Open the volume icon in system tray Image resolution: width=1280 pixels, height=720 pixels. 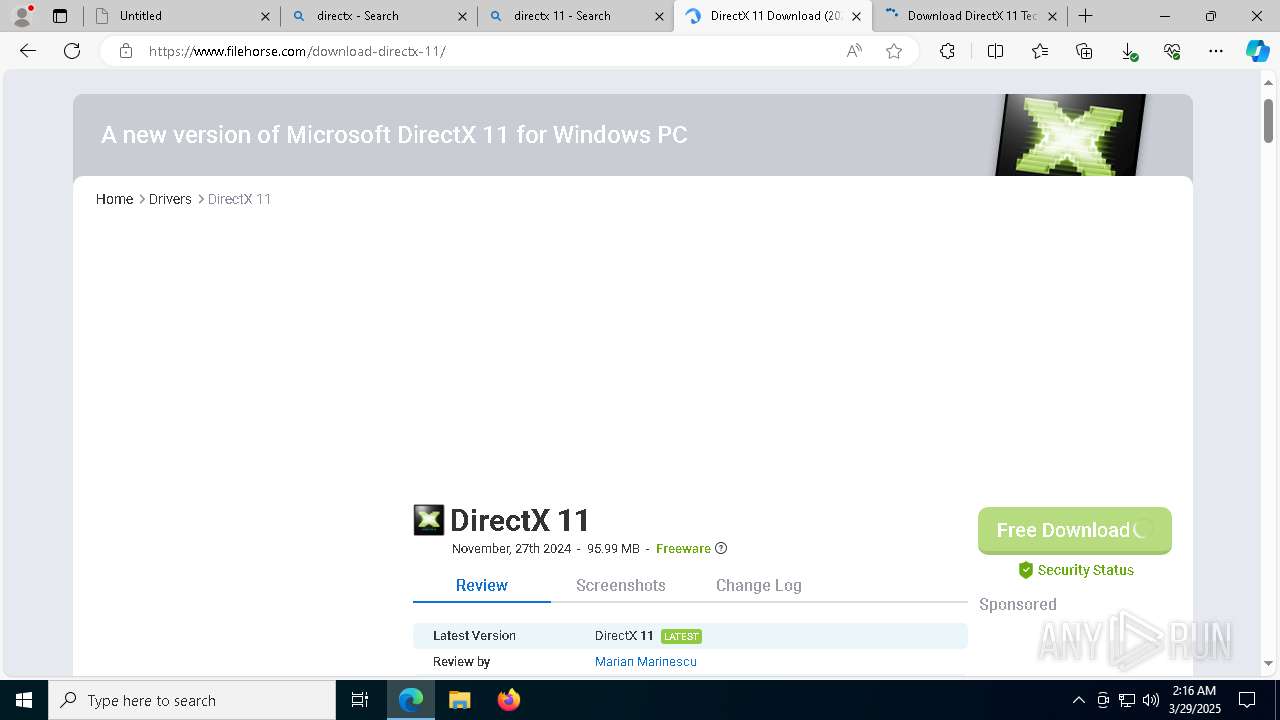point(1151,700)
